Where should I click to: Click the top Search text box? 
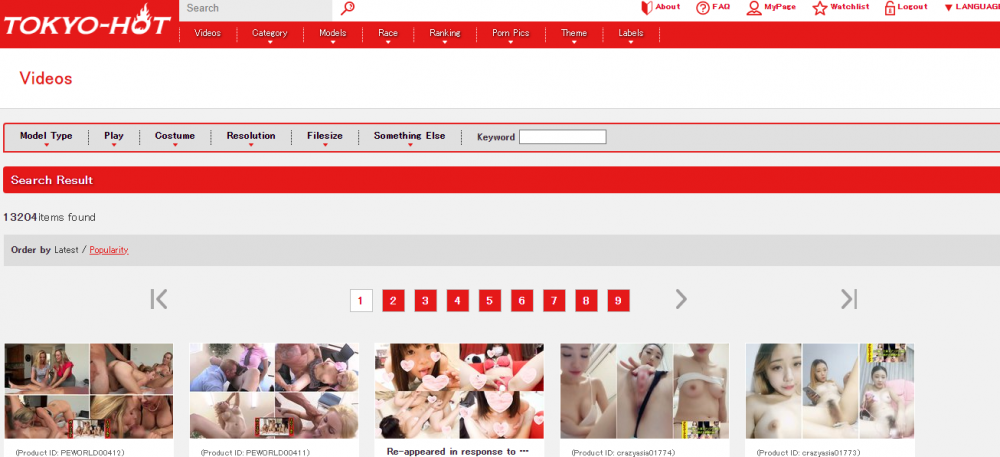click(x=255, y=9)
